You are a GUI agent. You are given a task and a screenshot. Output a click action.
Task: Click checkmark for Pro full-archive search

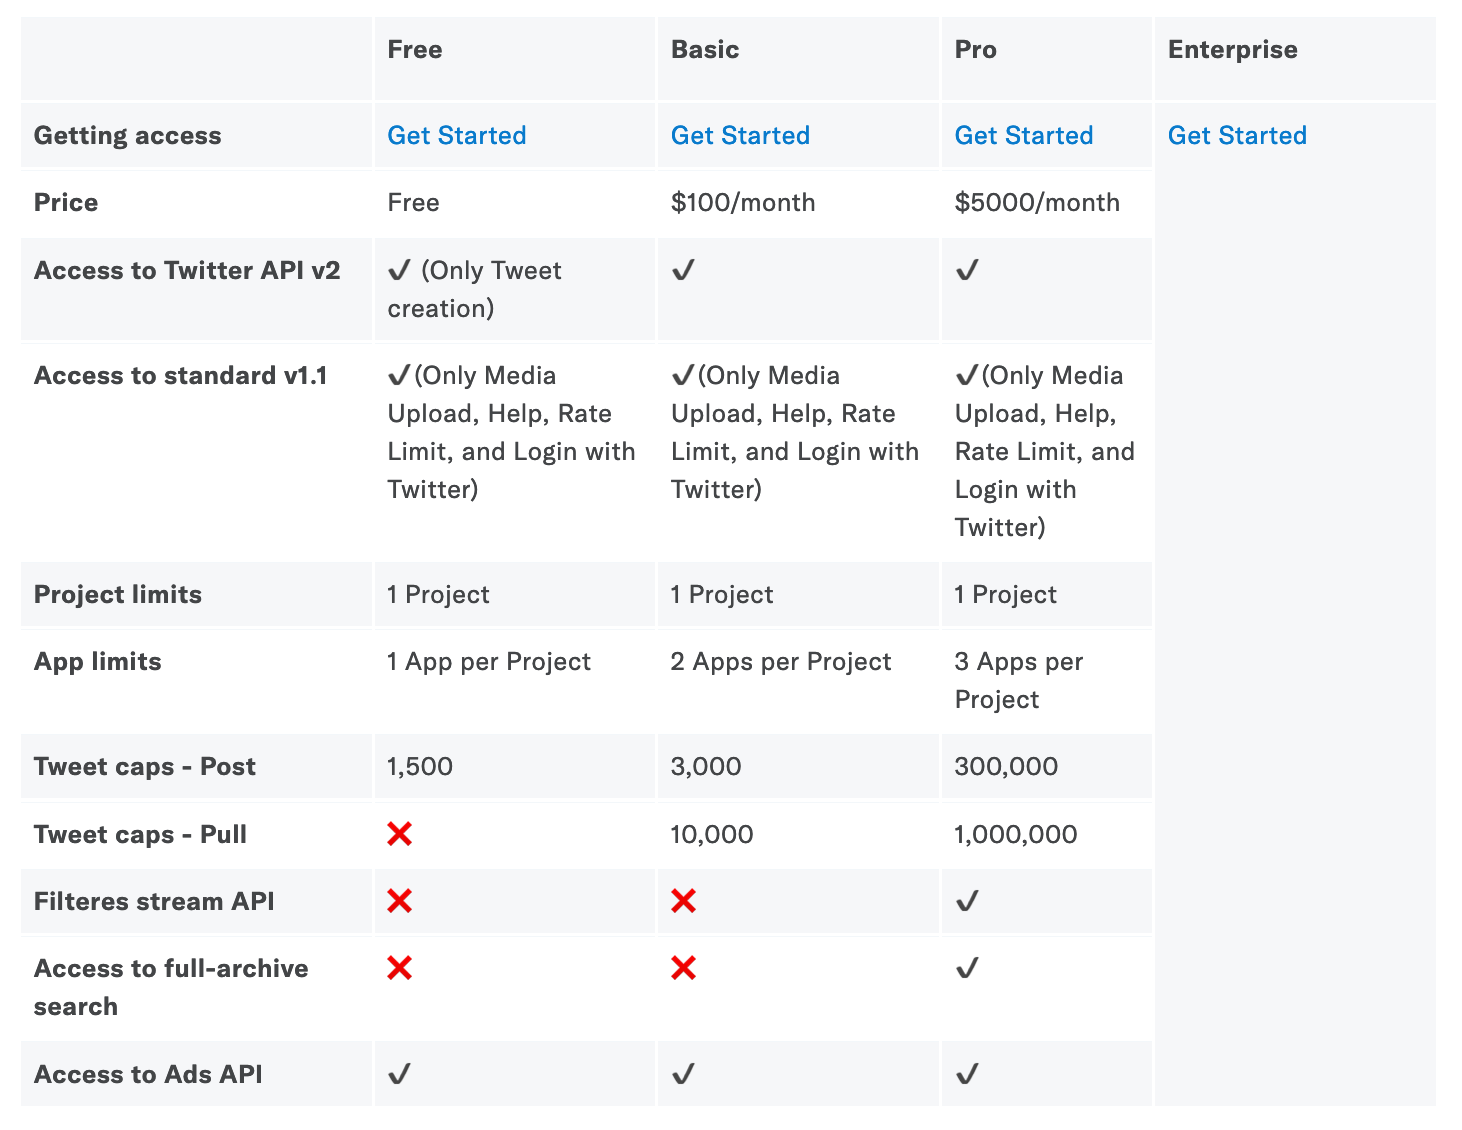(967, 968)
